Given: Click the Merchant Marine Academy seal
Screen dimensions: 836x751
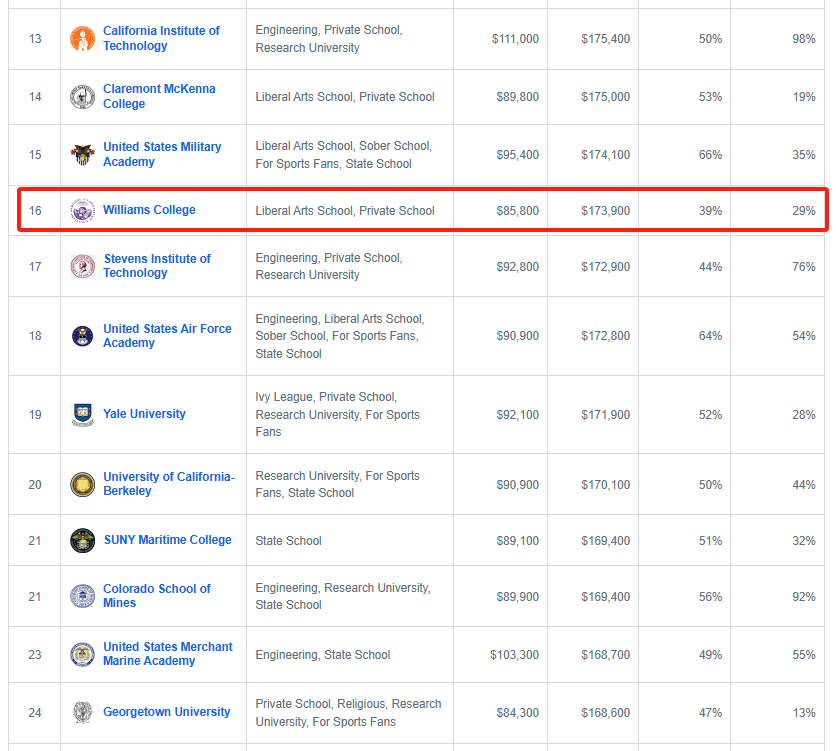Looking at the screenshot, I should [x=83, y=655].
